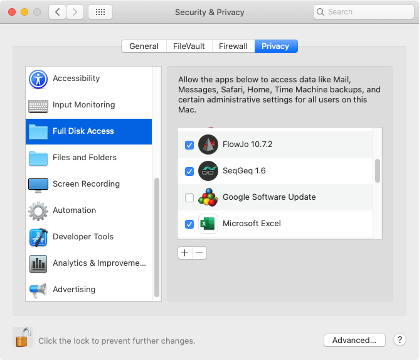Click the Advertising megaphone icon

38,290
